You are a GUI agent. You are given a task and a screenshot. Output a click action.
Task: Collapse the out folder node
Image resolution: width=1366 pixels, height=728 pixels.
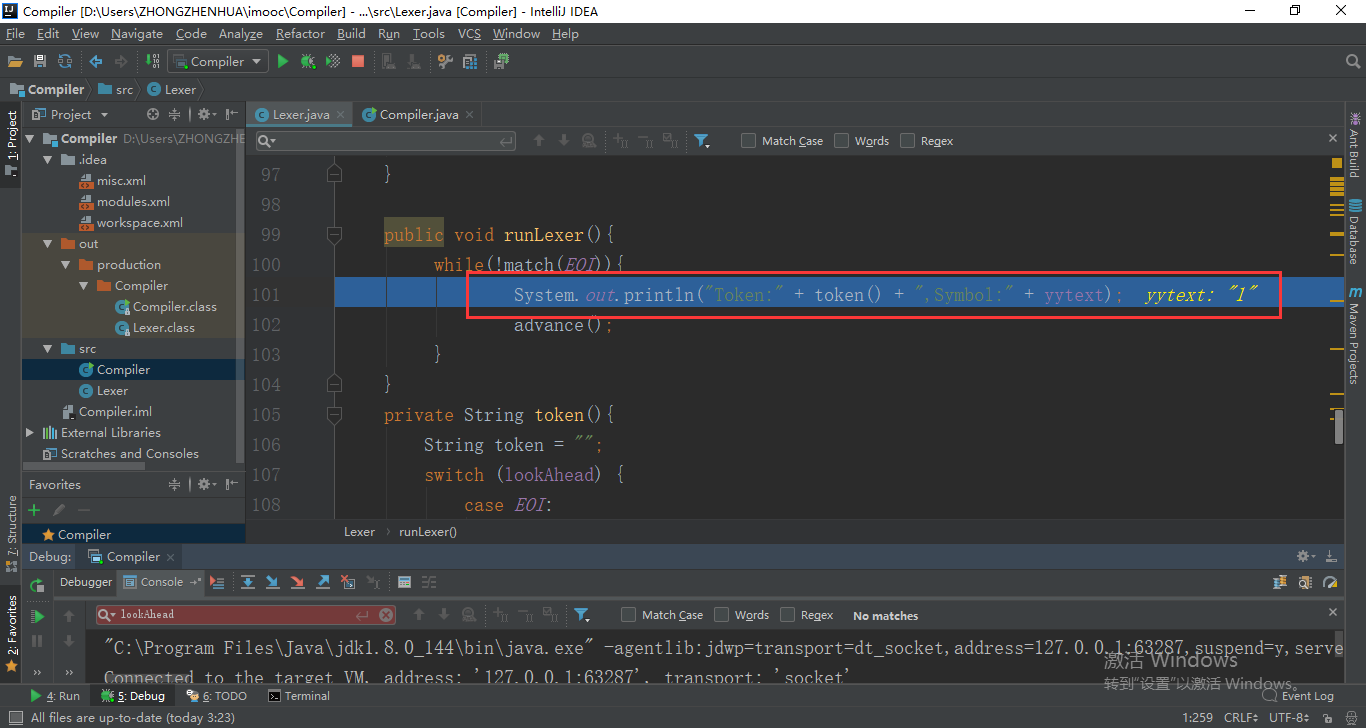pos(48,244)
